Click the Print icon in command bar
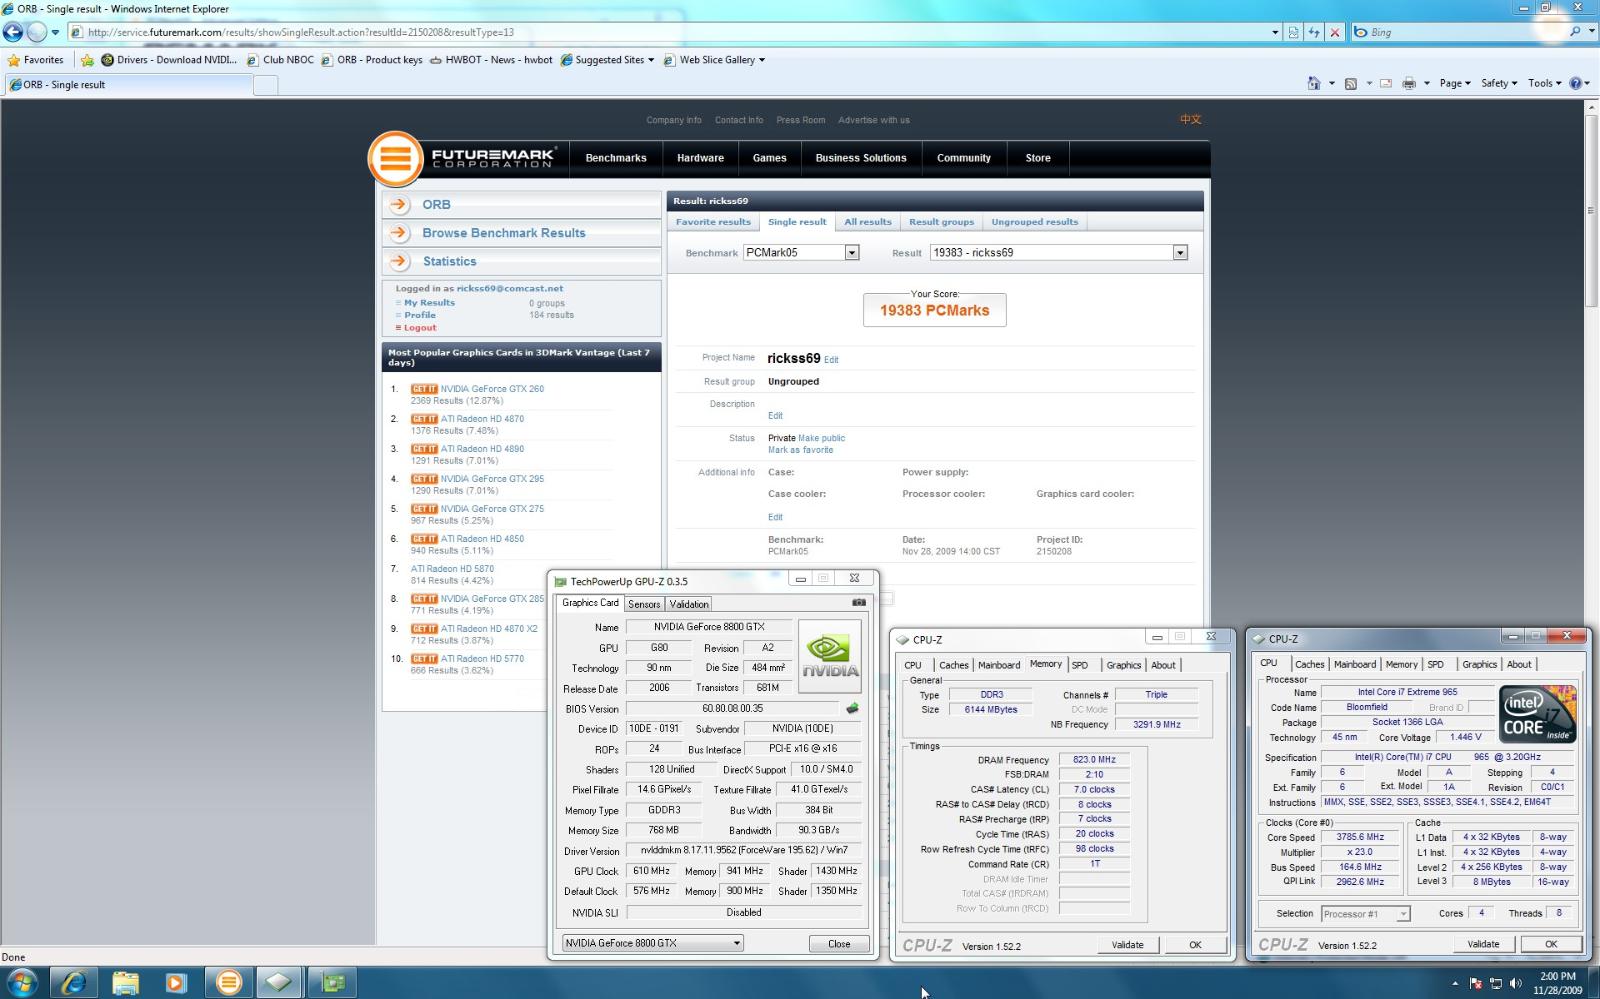Viewport: 1600px width, 999px height. (1409, 84)
